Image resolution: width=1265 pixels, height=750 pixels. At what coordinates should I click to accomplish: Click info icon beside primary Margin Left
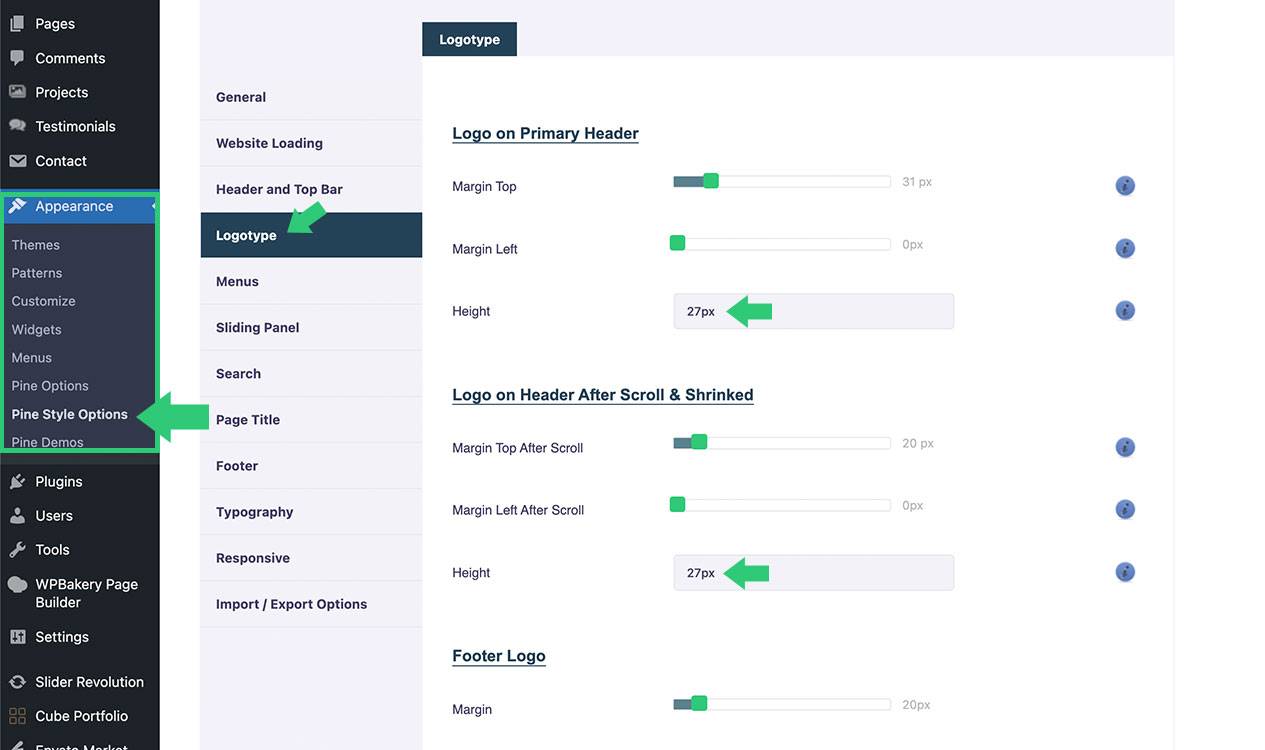pyautogui.click(x=1125, y=248)
